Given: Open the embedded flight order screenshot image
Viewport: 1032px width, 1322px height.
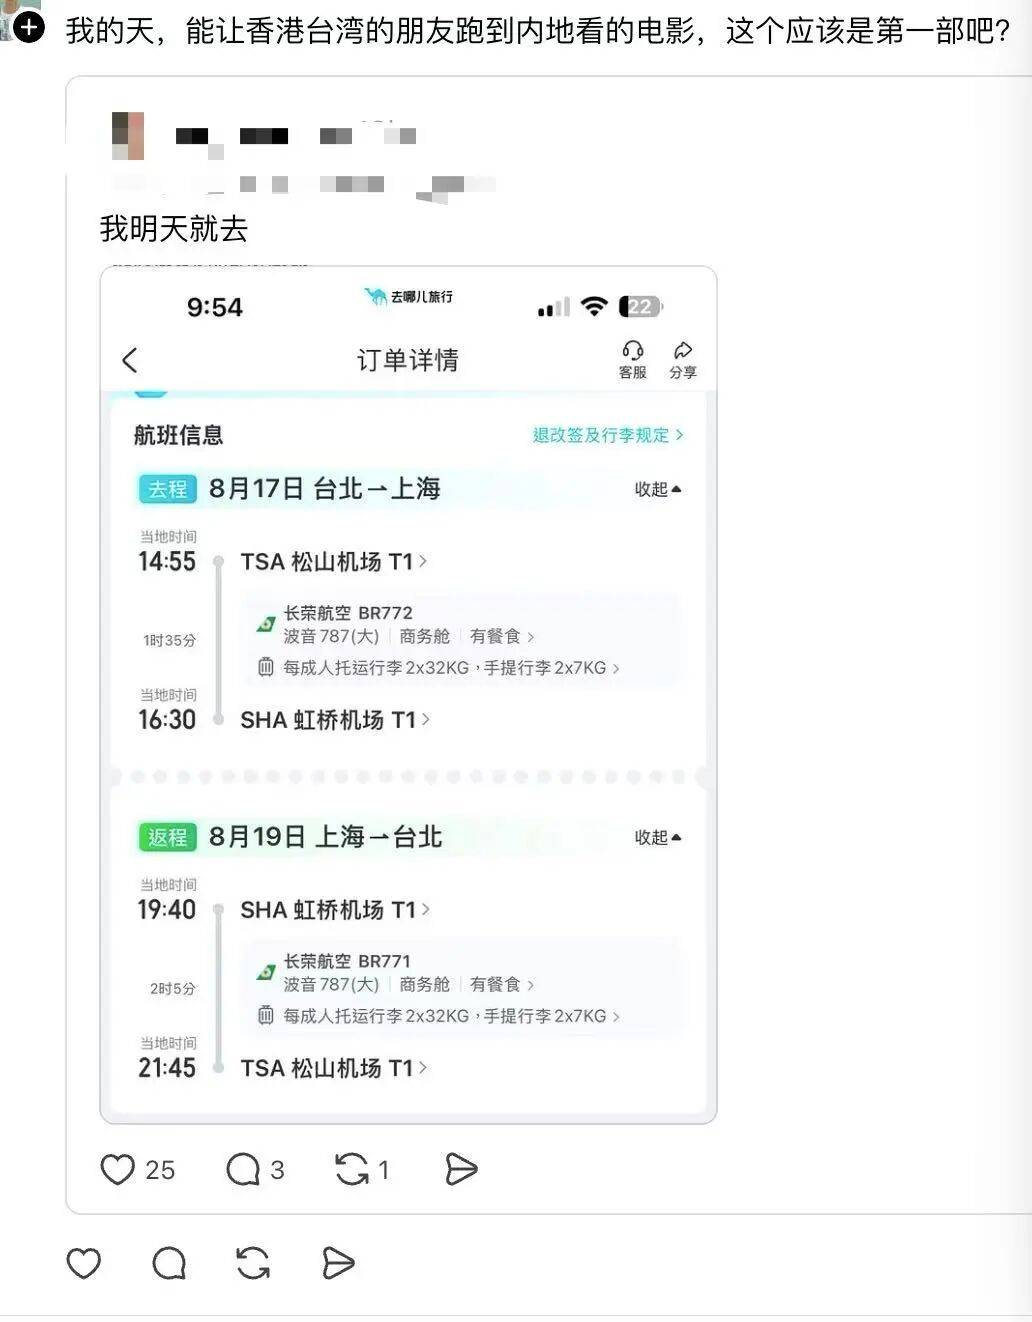Looking at the screenshot, I should tap(408, 695).
